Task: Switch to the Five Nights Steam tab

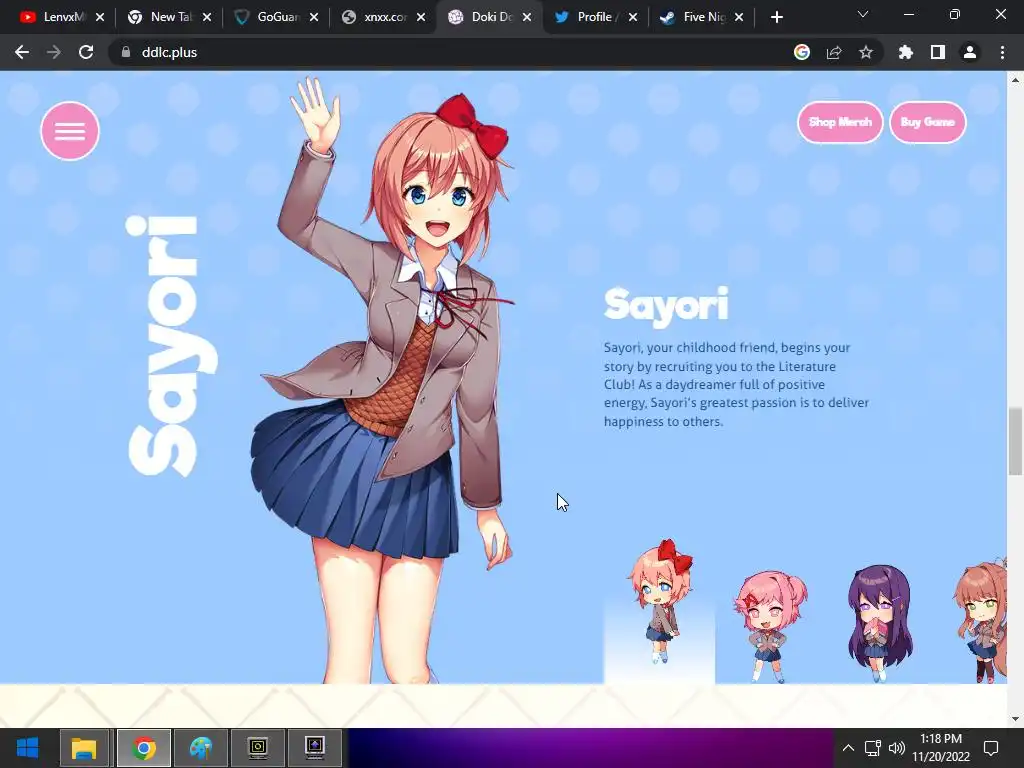Action: coord(696,17)
